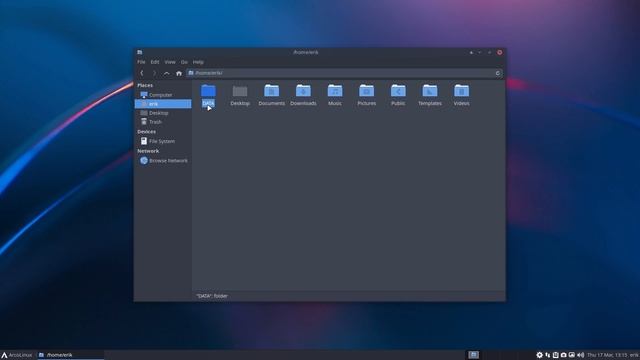The height and width of the screenshot is (360, 640).
Task: Select the Music folder icon
Action: [335, 91]
